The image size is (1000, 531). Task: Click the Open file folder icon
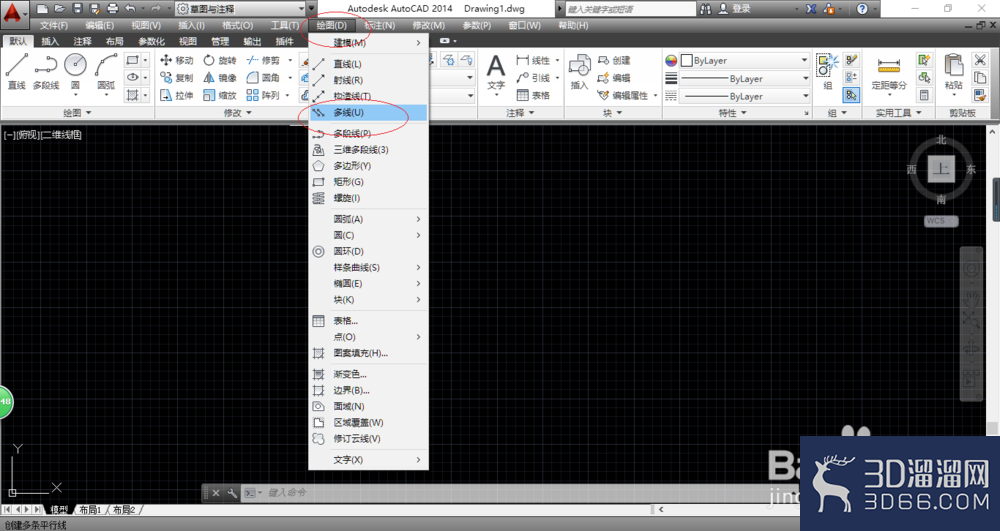tap(59, 9)
